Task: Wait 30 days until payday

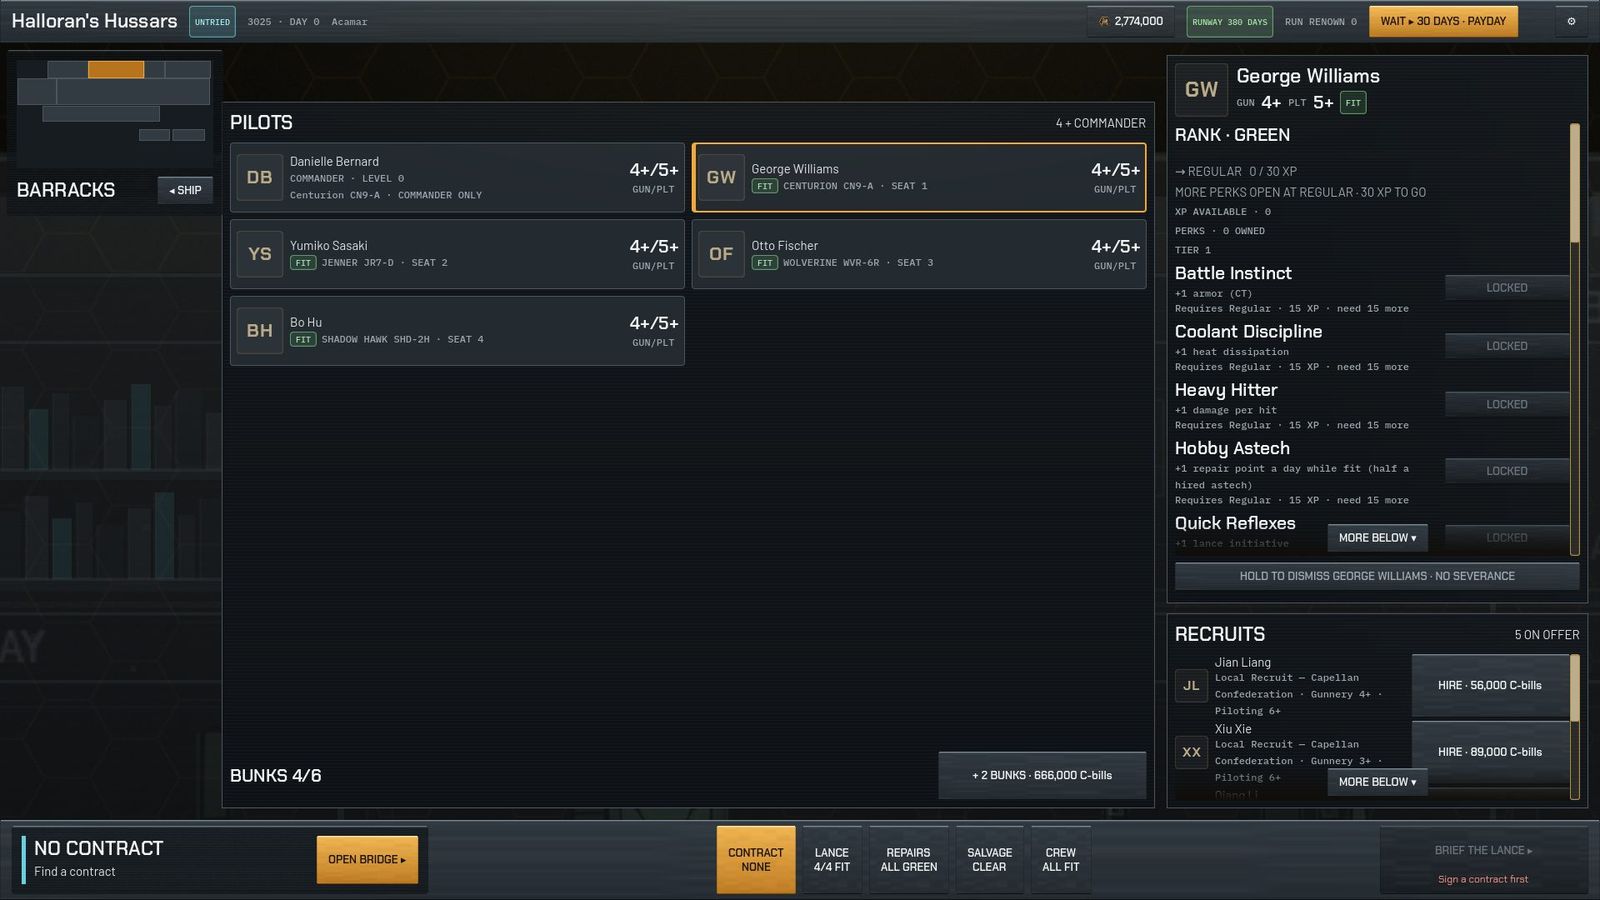Action: pos(1443,21)
